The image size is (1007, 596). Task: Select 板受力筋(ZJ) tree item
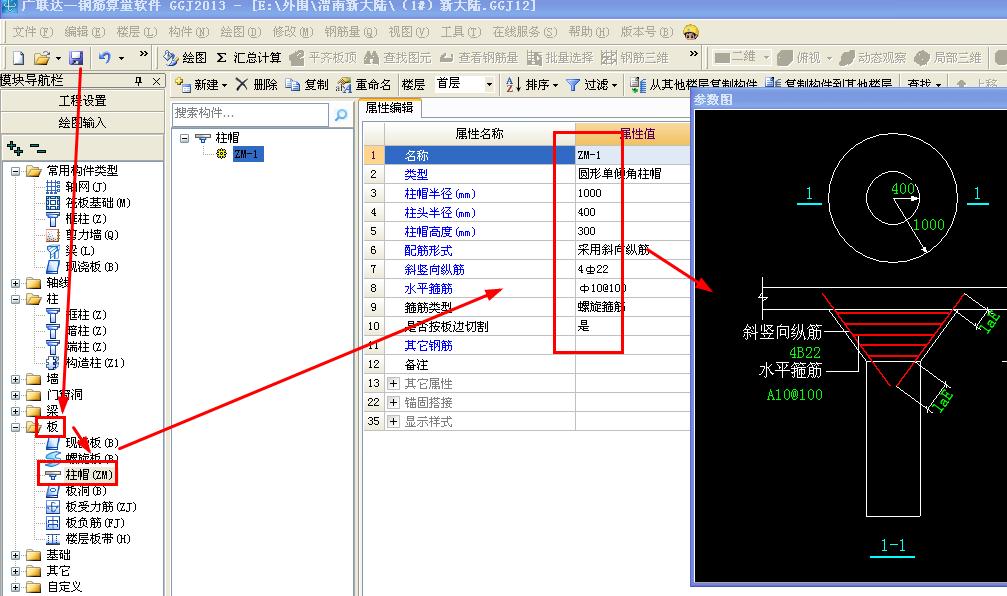(x=100, y=507)
